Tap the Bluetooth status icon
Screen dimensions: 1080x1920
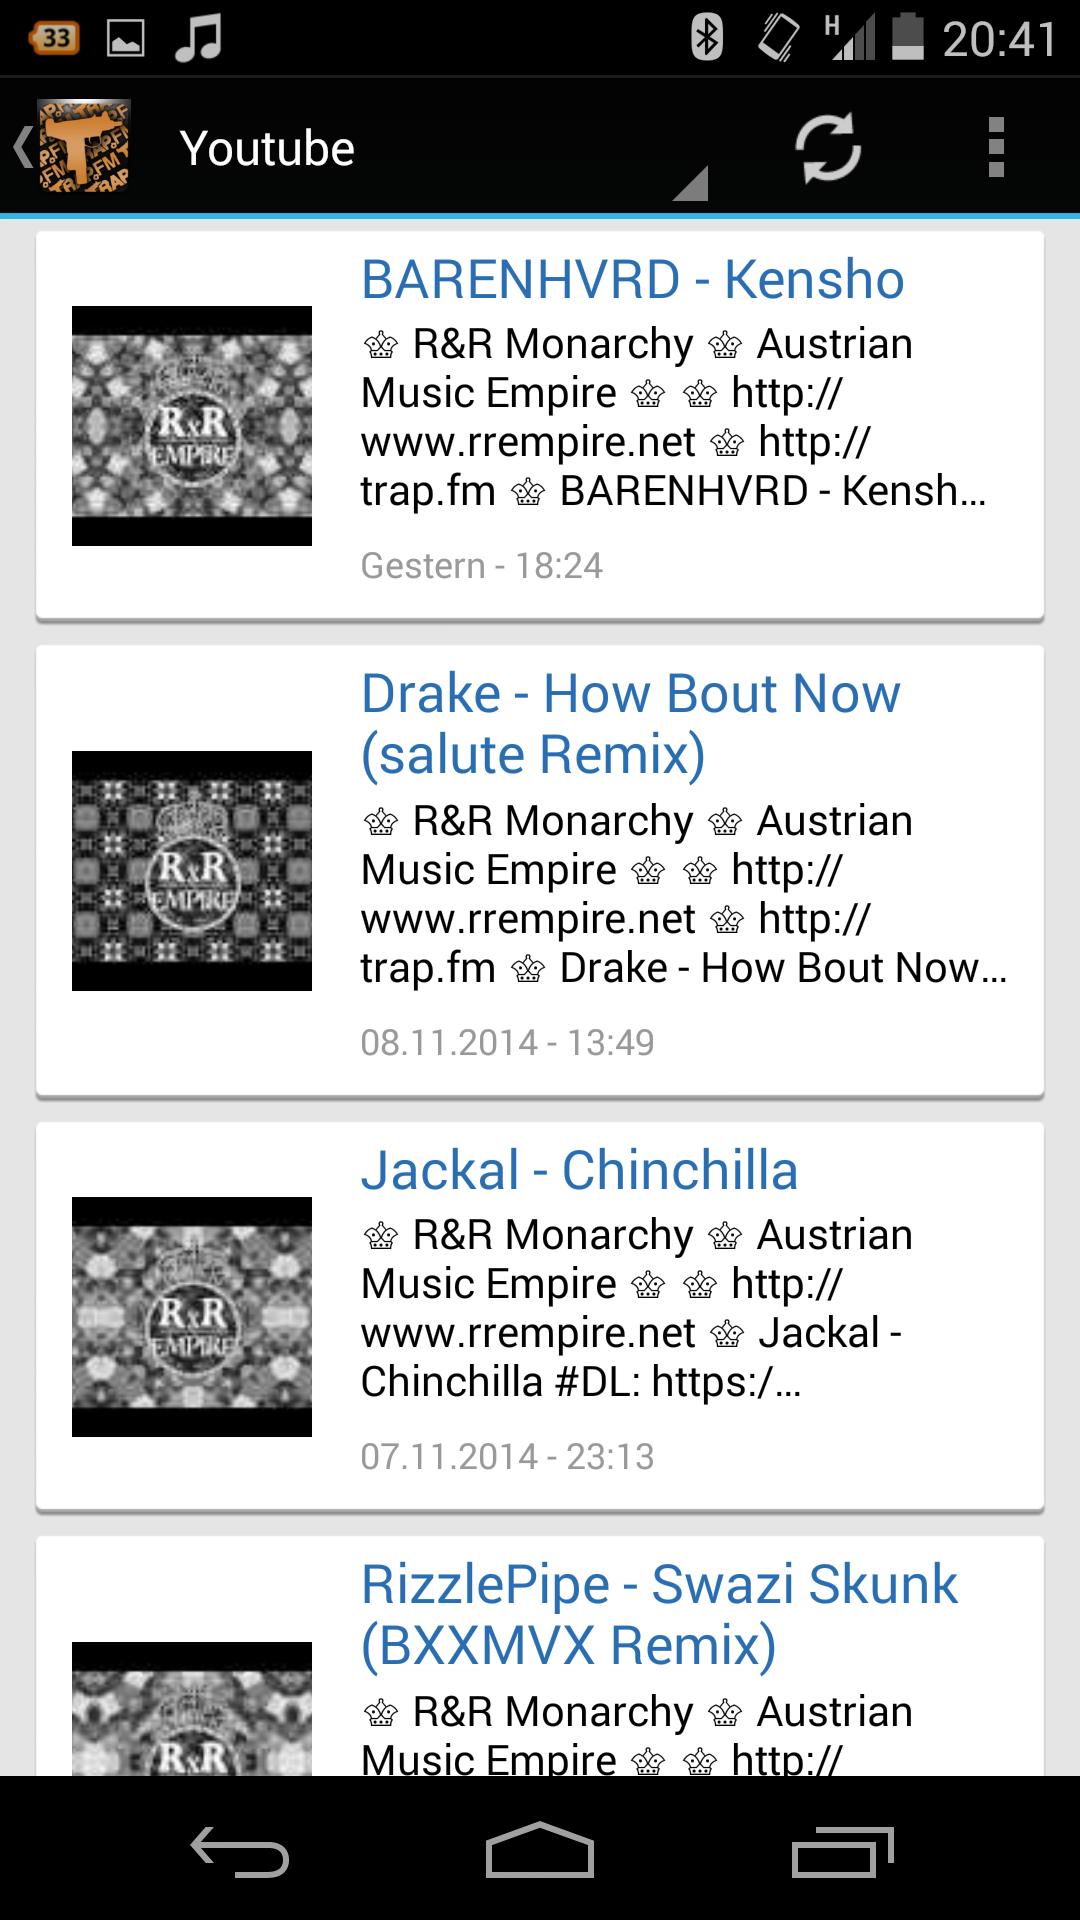(707, 38)
